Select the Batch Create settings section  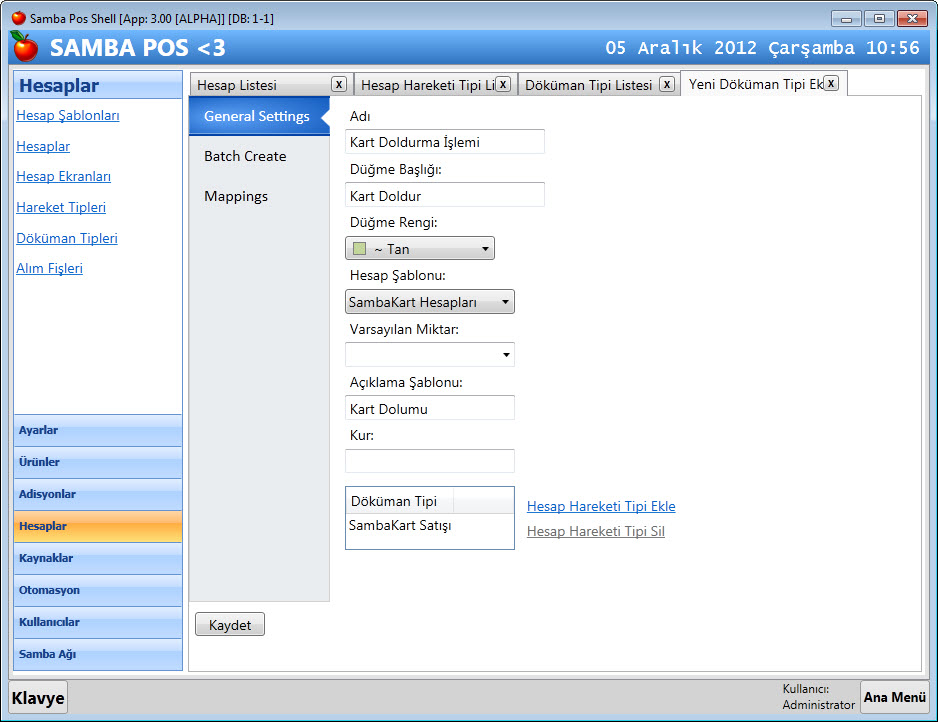pyautogui.click(x=246, y=157)
